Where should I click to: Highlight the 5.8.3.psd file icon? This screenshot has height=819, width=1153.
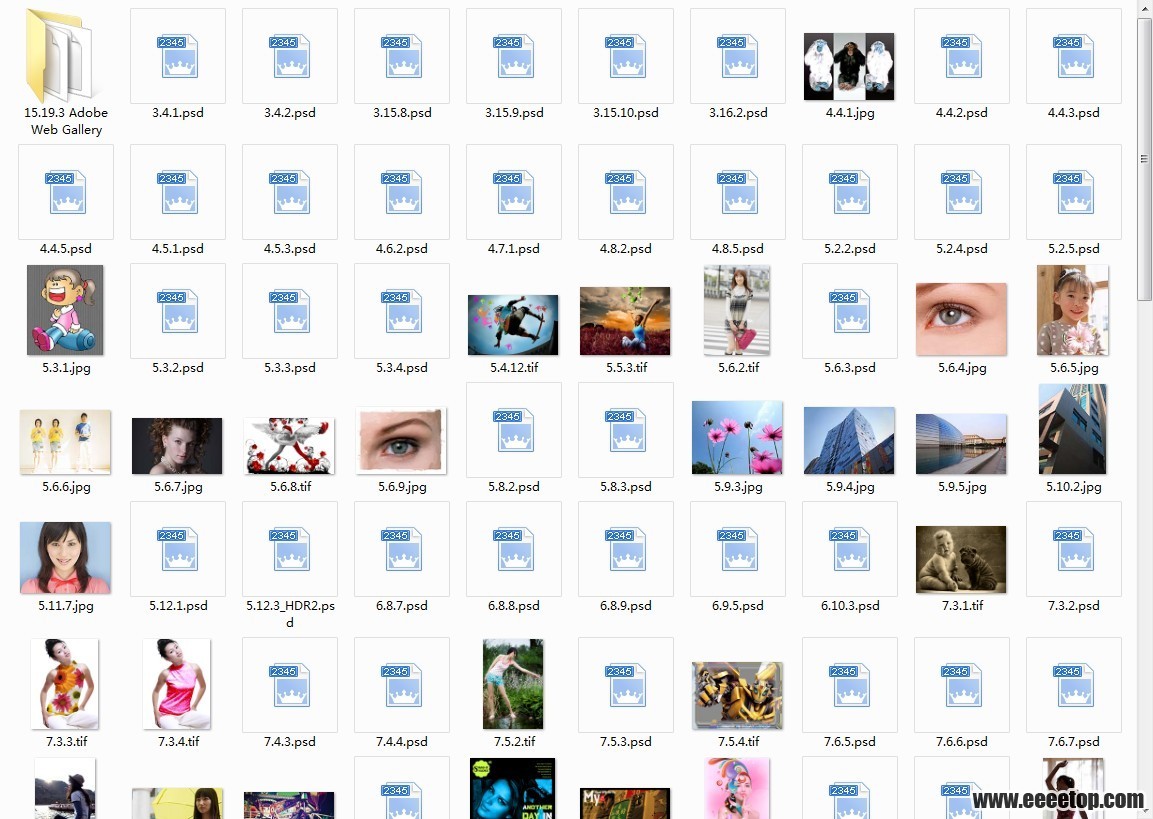tap(626, 430)
